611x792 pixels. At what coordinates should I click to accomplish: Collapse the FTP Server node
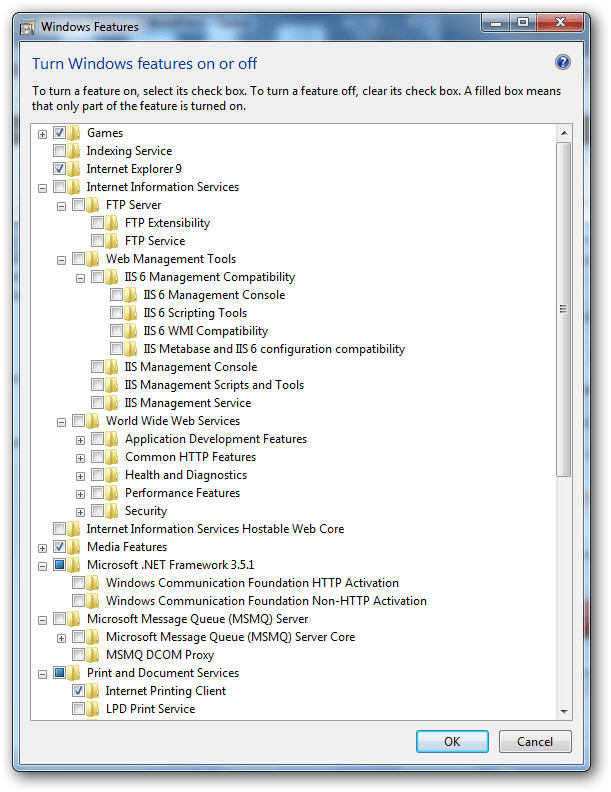62,206
